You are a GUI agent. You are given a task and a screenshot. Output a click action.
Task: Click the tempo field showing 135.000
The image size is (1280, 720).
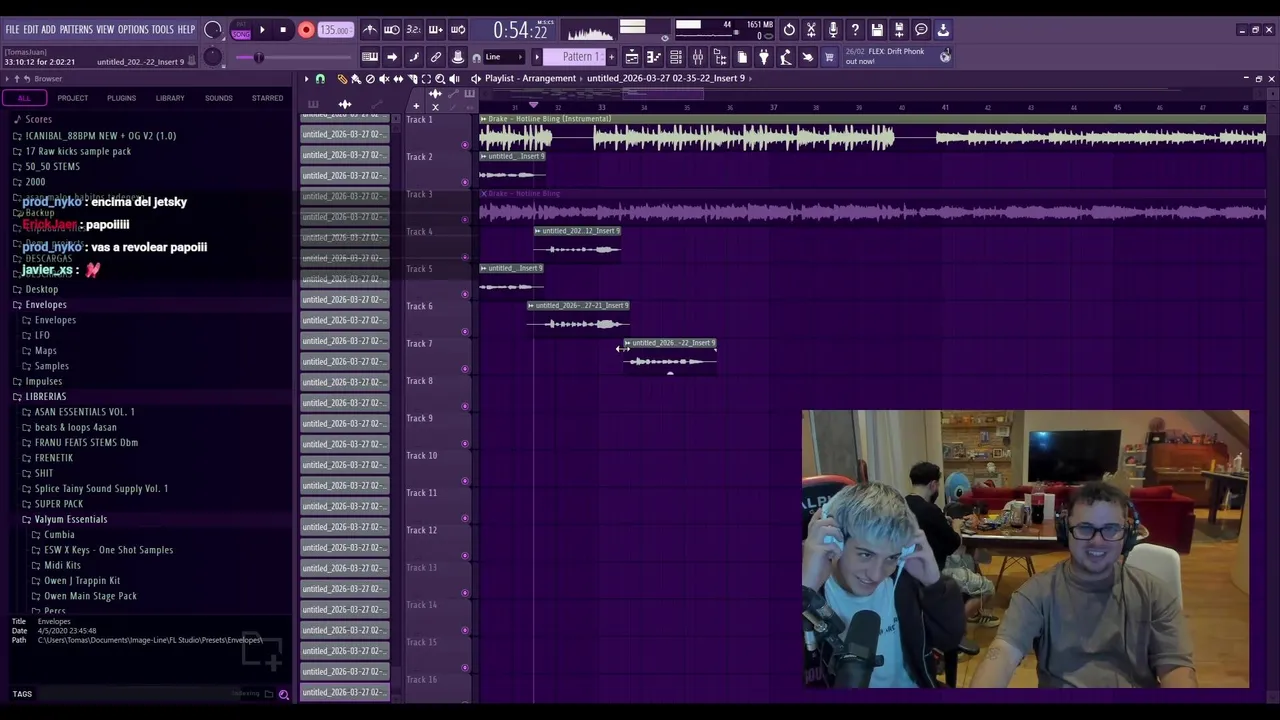(335, 30)
